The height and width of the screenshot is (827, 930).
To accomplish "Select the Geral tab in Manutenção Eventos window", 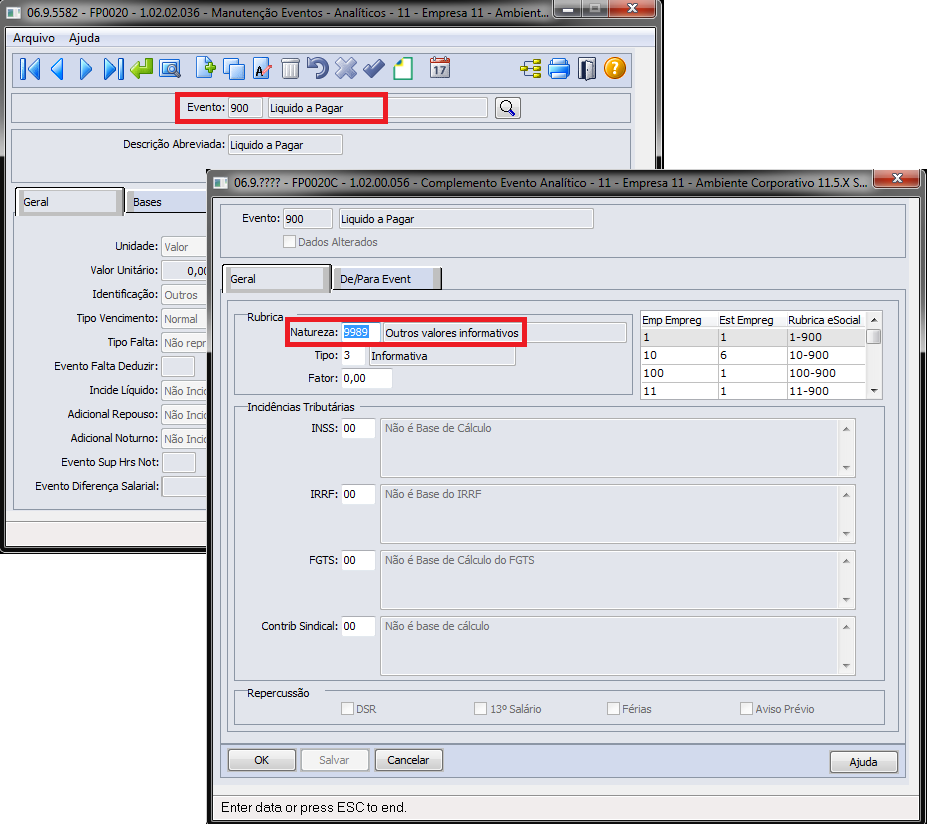I will point(69,202).
